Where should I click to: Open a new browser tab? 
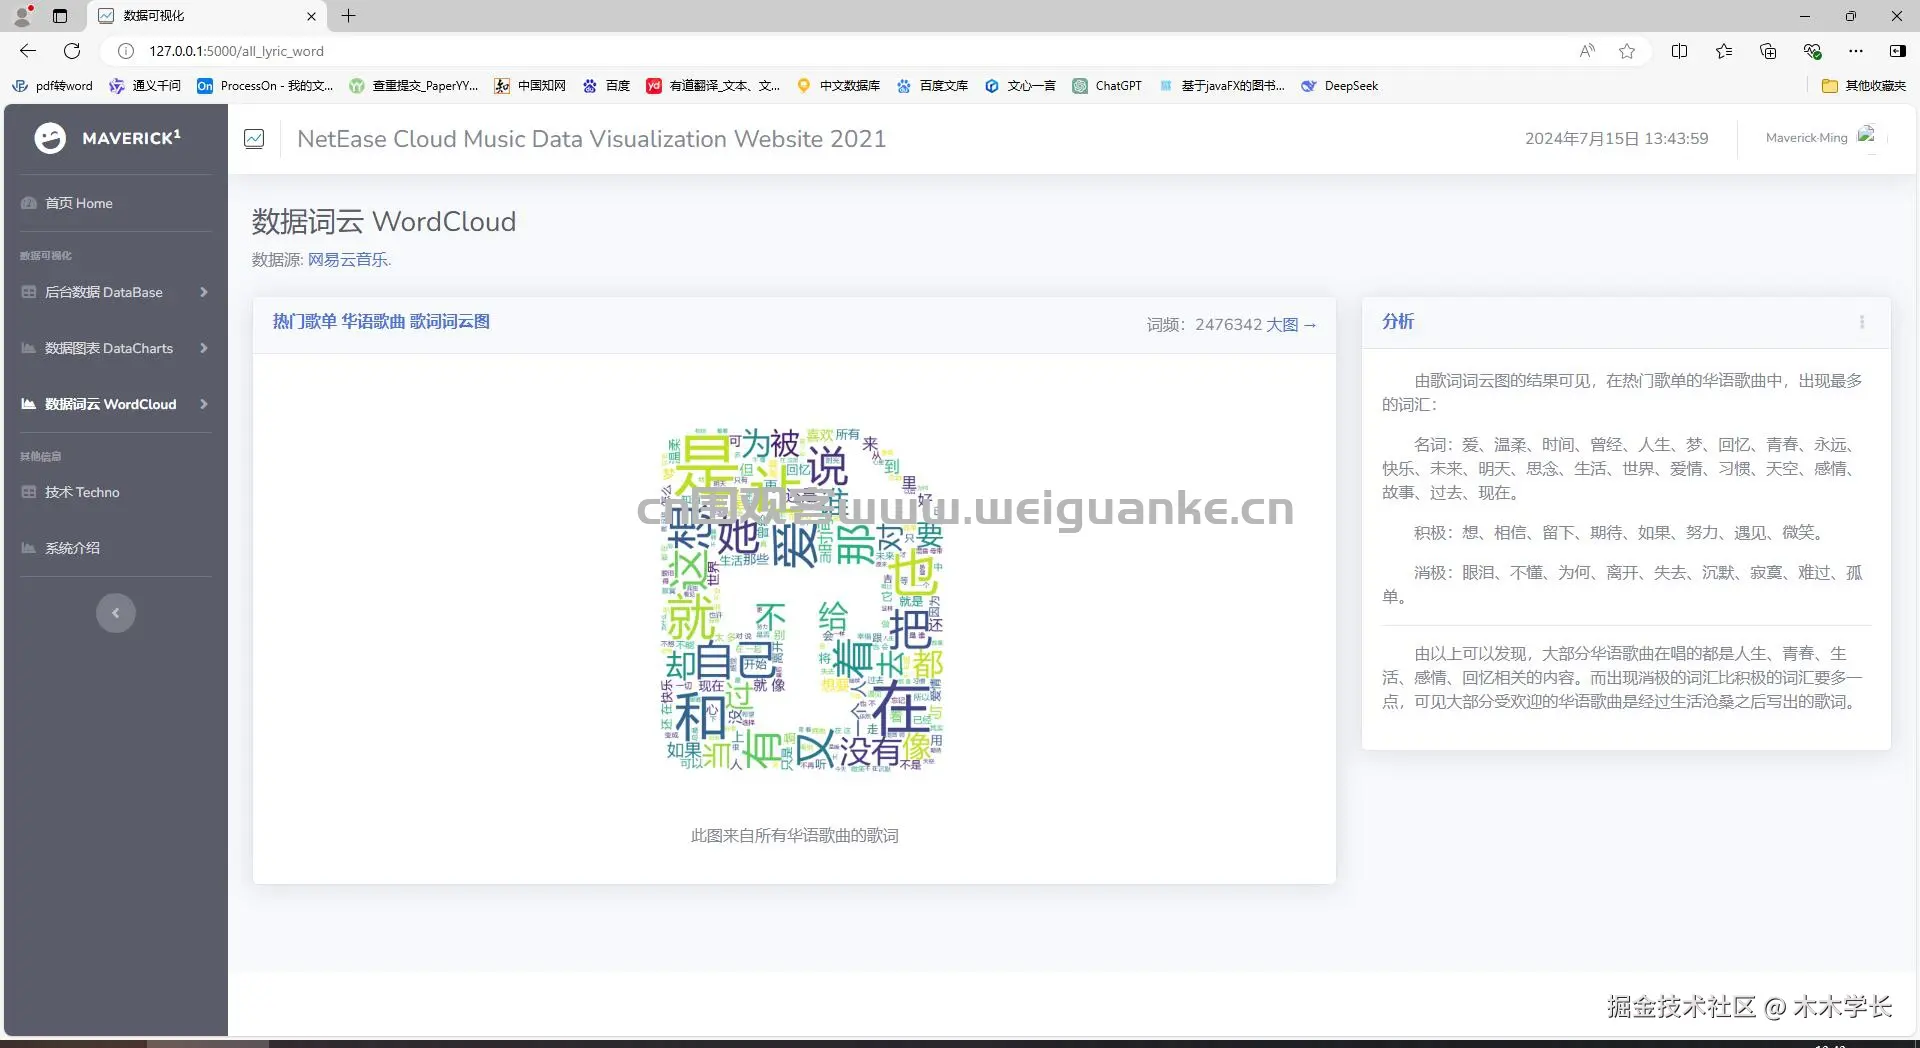click(x=348, y=16)
